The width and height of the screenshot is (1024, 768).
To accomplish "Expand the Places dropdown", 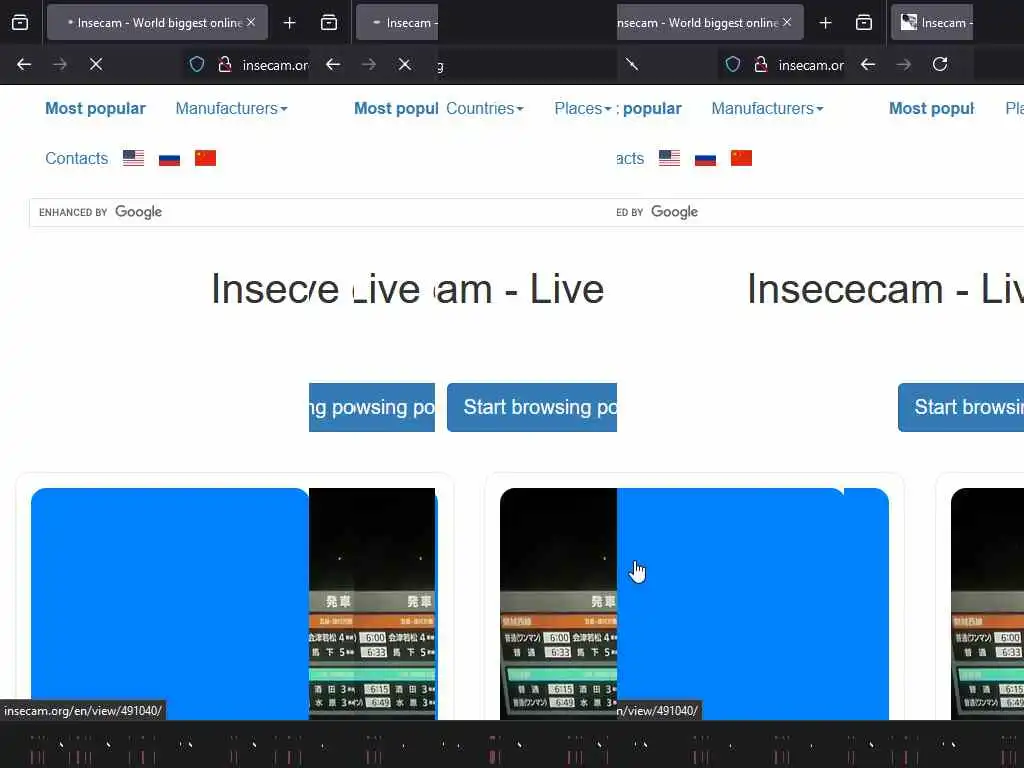I will coord(583,108).
